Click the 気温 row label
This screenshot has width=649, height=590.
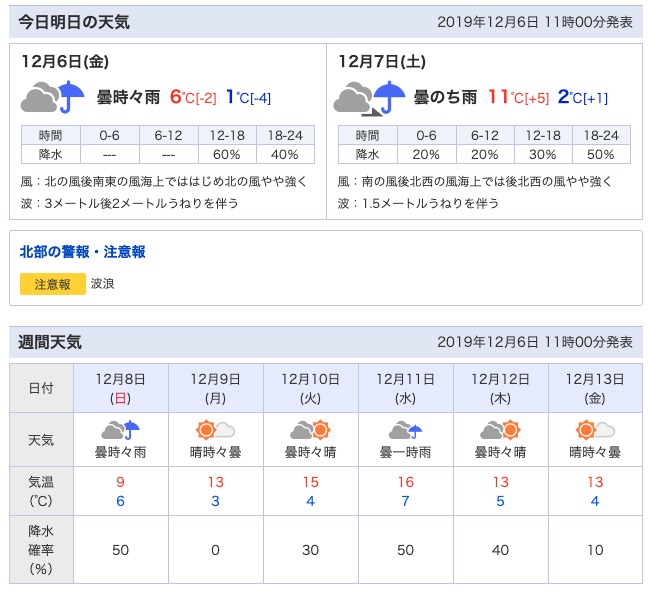click(41, 490)
